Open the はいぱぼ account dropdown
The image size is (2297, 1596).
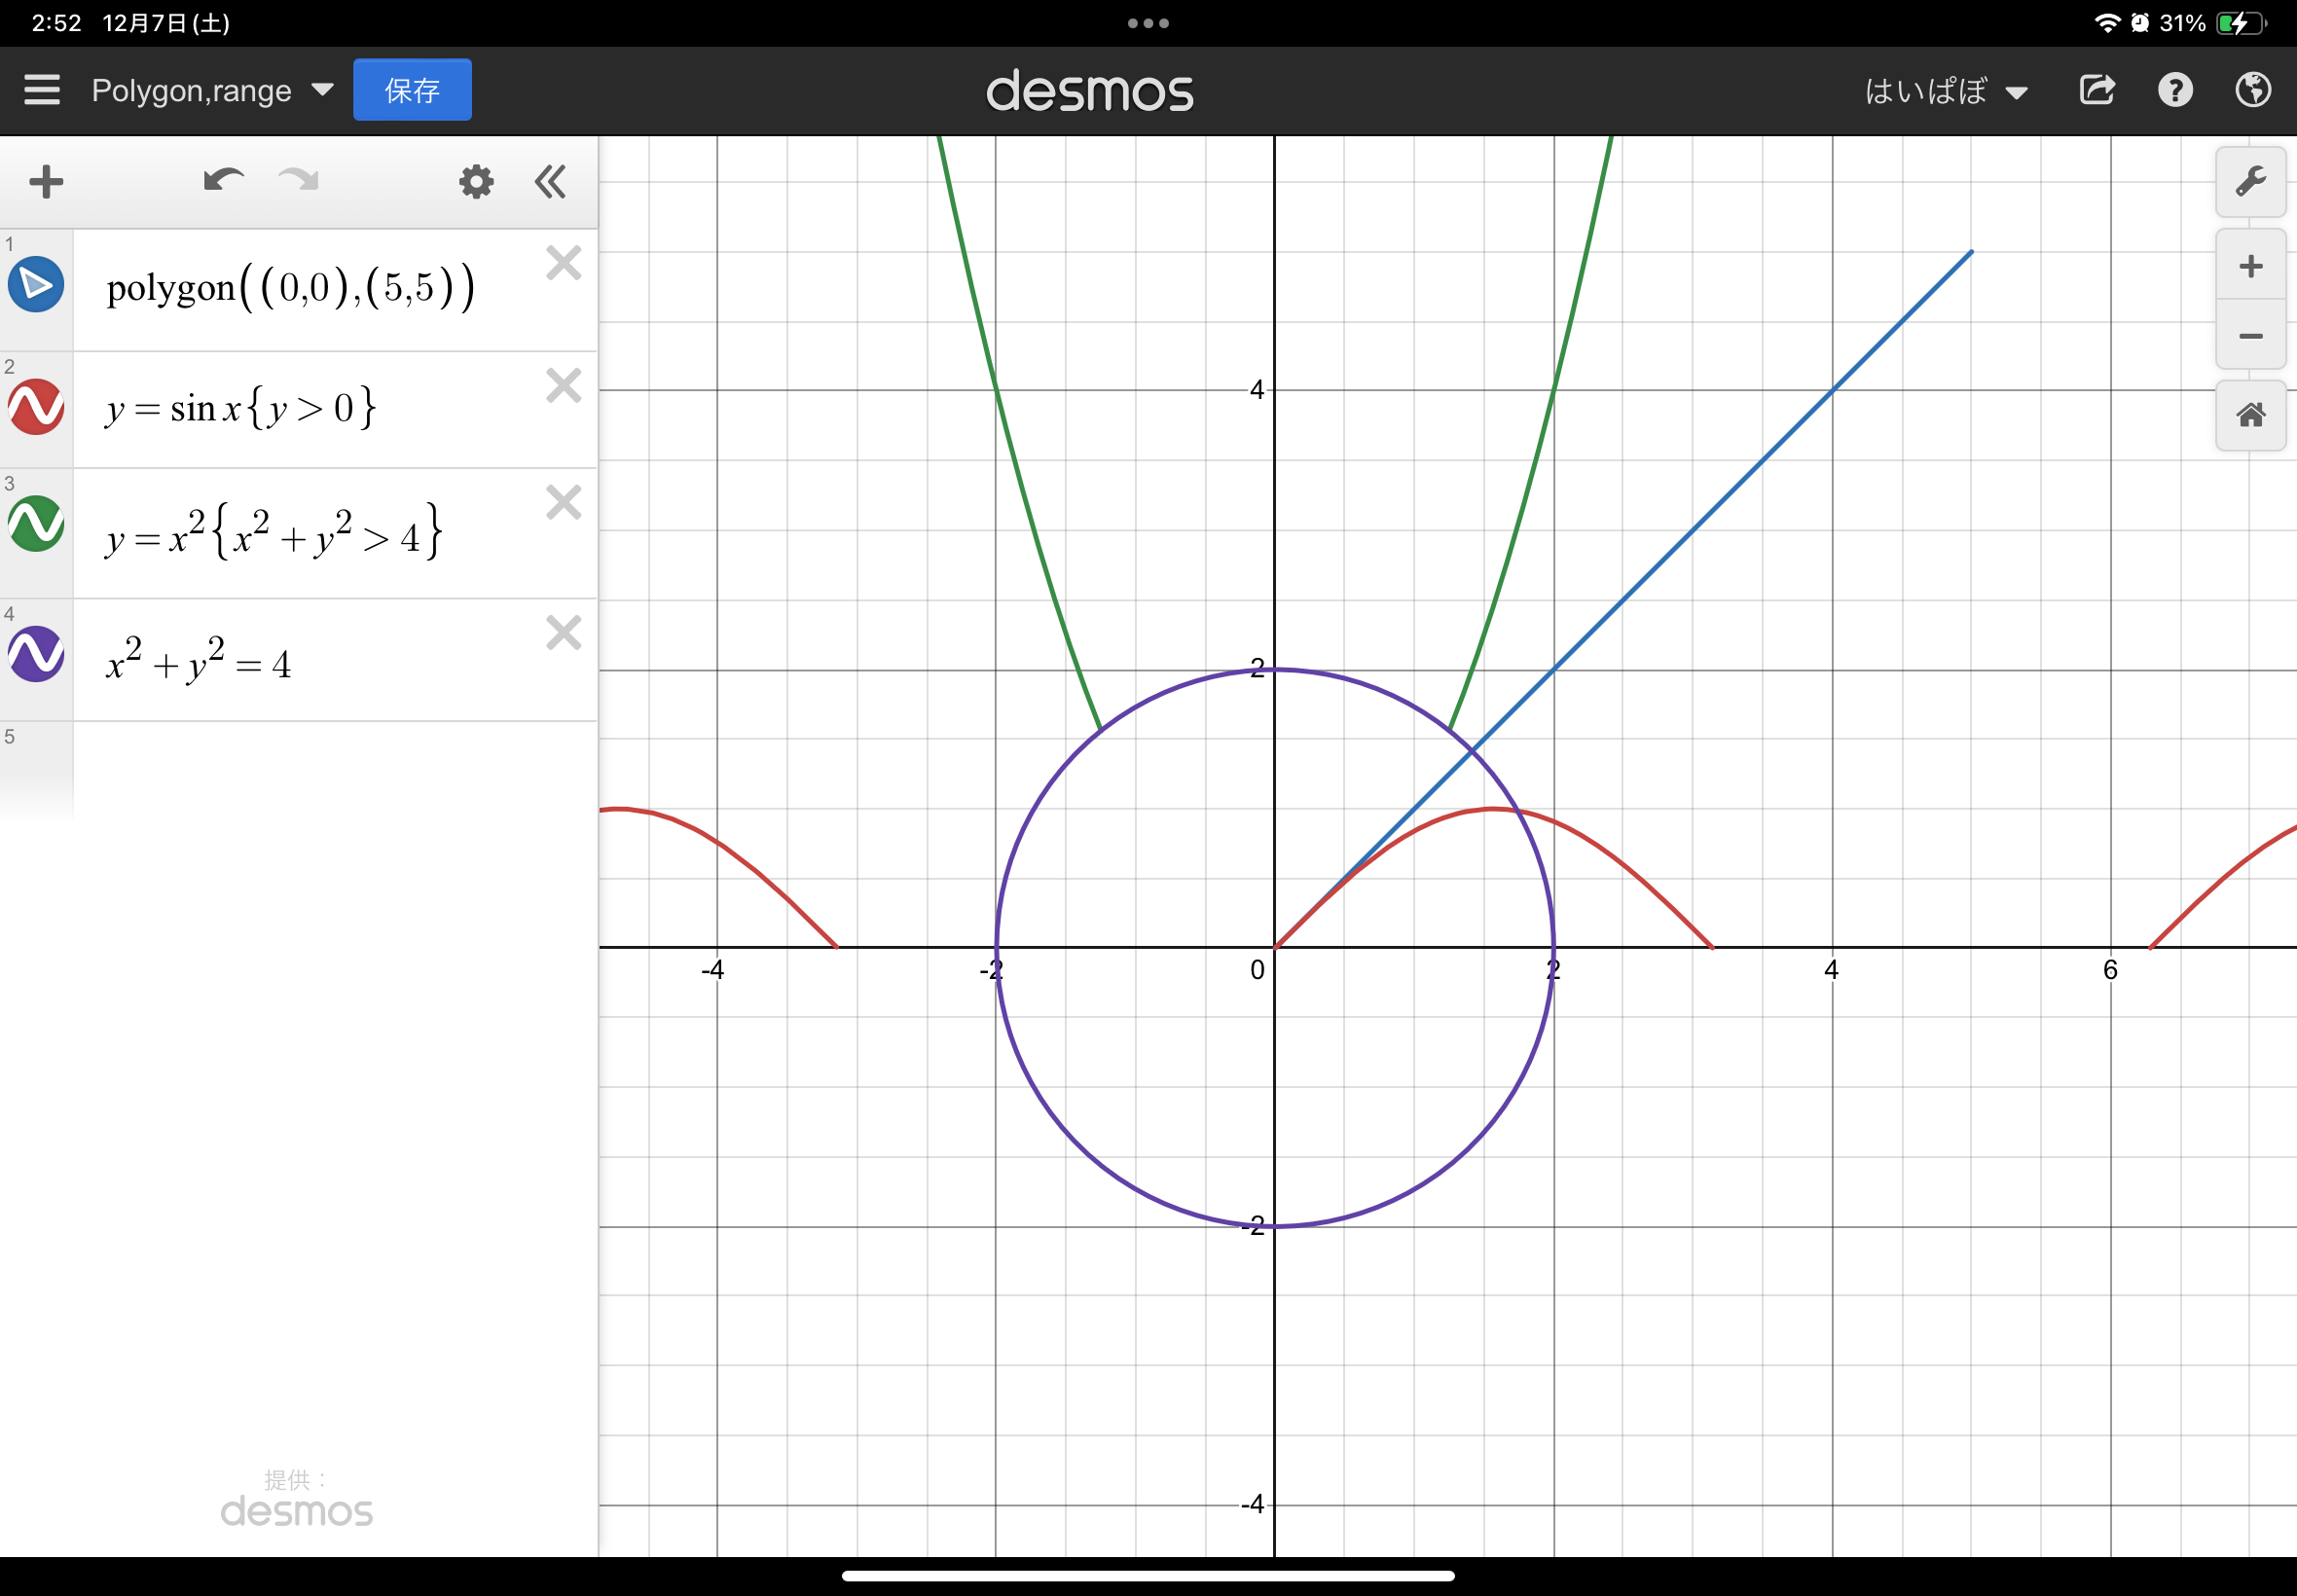1945,91
